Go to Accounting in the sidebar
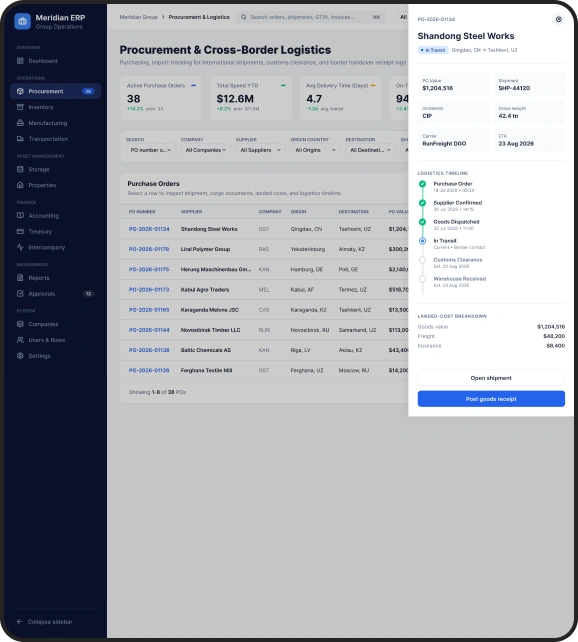This screenshot has height=642, width=578. [55, 215]
